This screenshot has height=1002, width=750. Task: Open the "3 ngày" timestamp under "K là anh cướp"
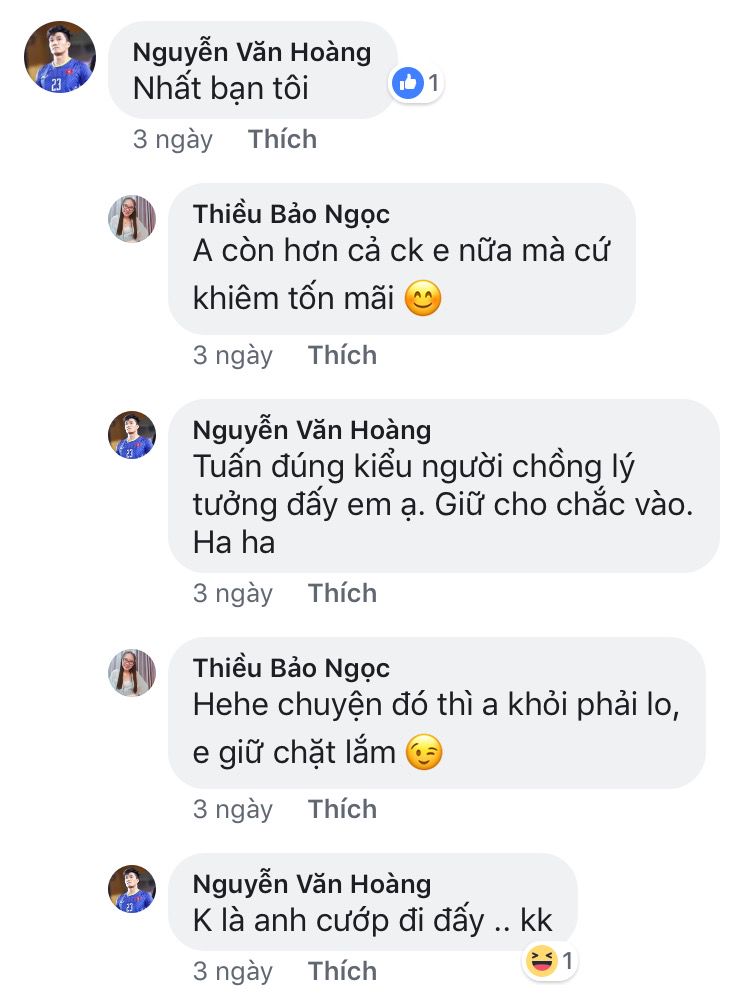coord(233,971)
